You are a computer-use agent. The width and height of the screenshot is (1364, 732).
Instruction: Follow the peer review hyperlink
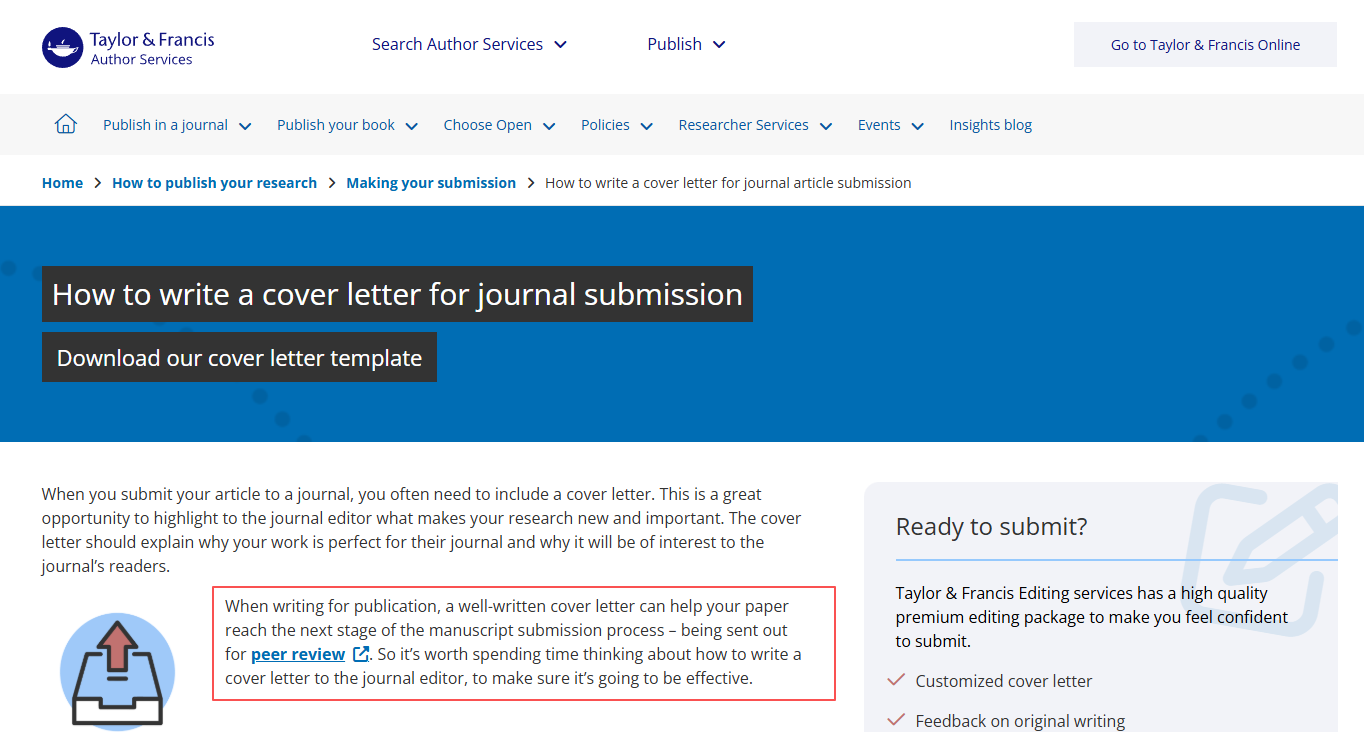298,654
